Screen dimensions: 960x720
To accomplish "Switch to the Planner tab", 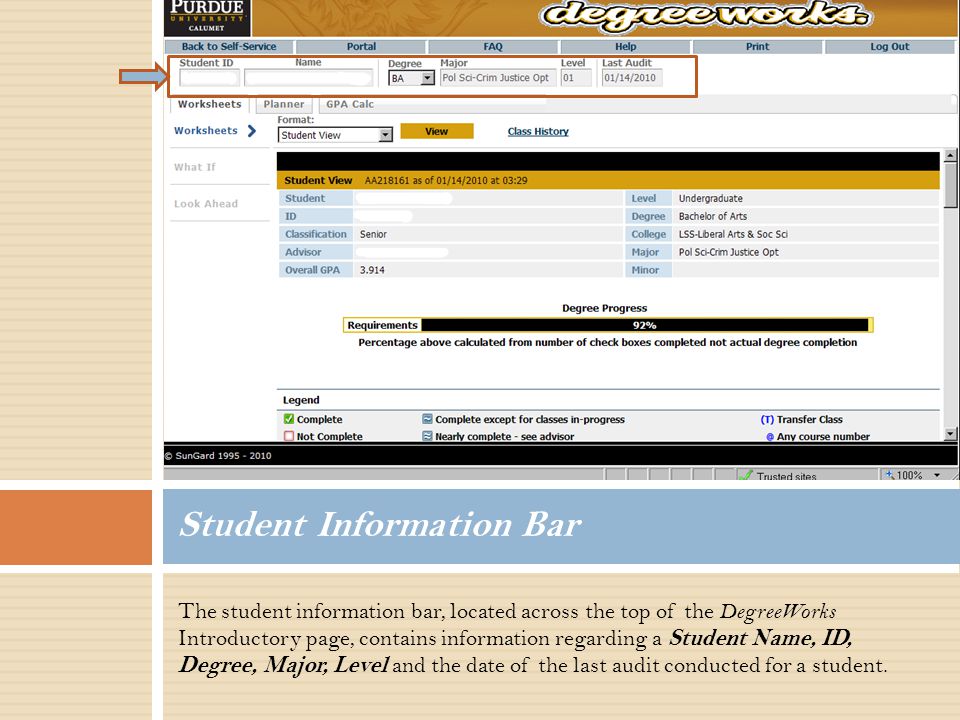I will (x=284, y=105).
